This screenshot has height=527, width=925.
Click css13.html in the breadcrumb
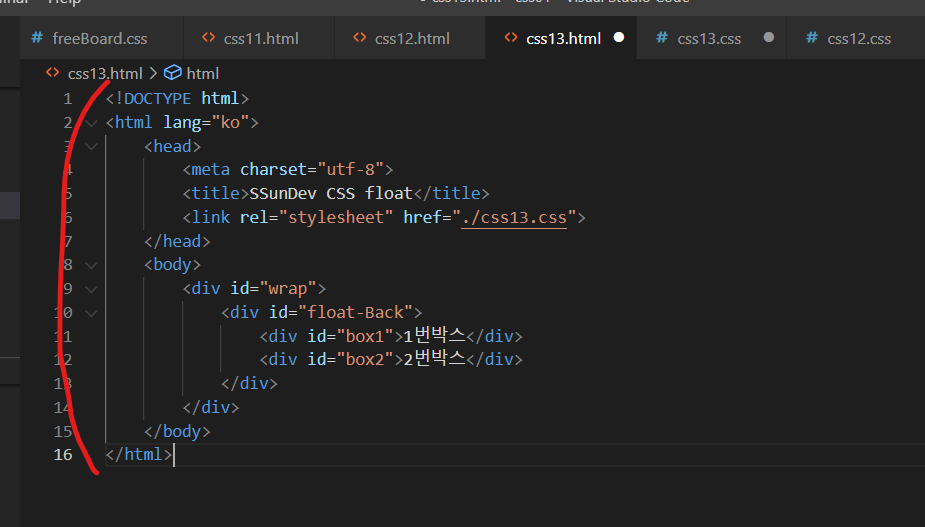[x=105, y=73]
